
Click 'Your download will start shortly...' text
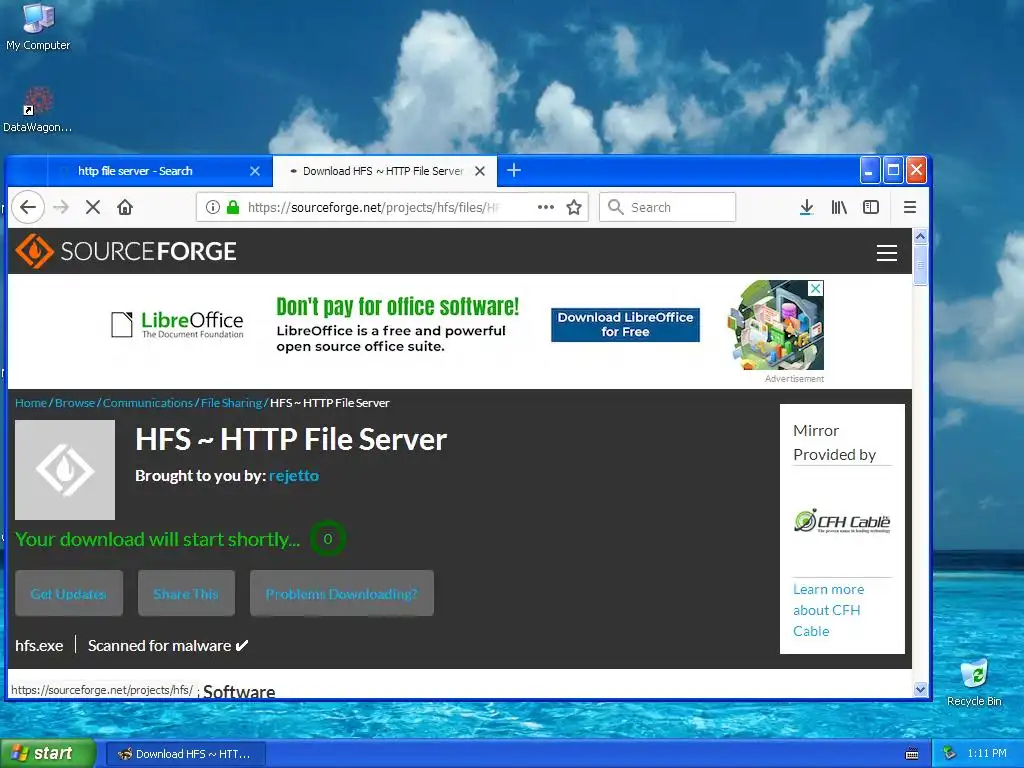coord(157,539)
